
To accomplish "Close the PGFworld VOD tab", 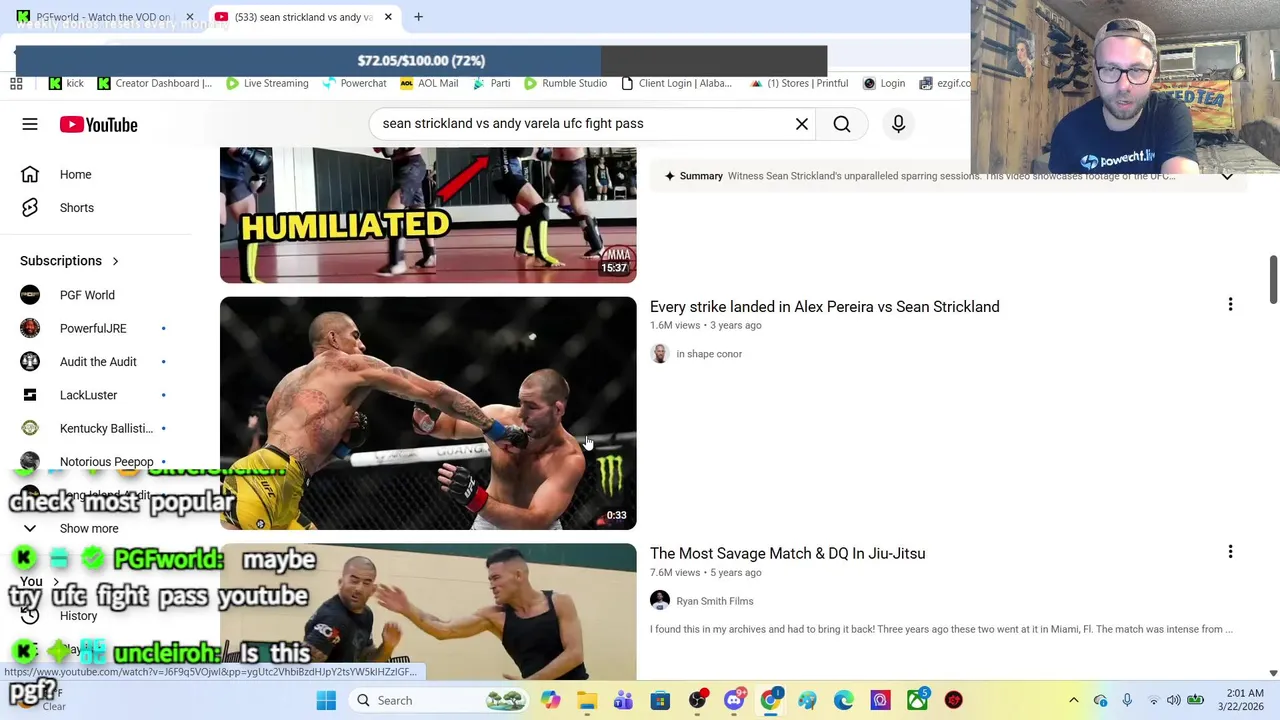I will [190, 17].
